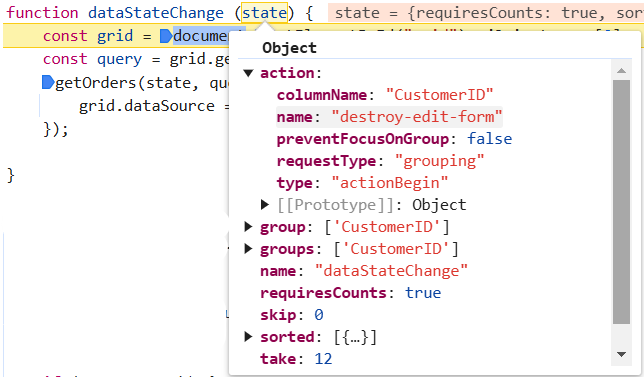644x377 pixels.
Task: Collapse the action property tree
Action: point(248,73)
